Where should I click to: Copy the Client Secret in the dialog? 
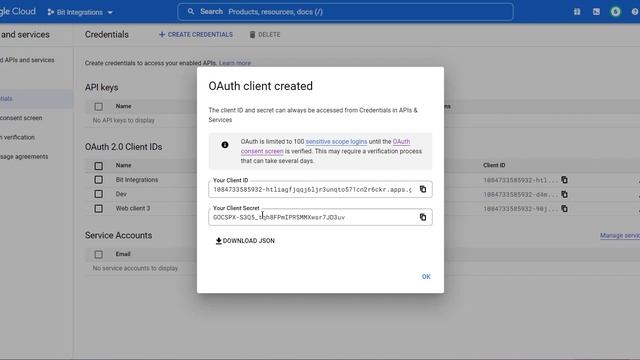tap(423, 217)
